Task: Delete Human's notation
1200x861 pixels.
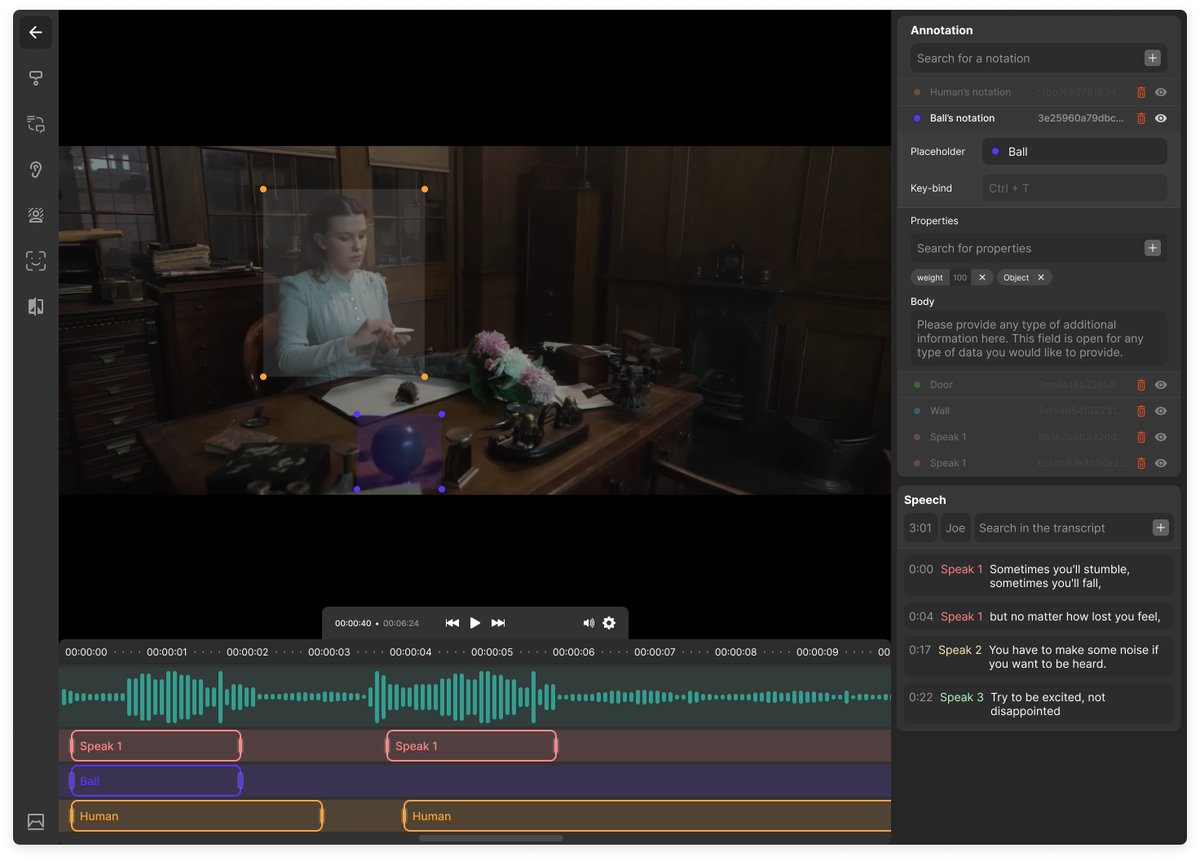Action: (x=1141, y=92)
